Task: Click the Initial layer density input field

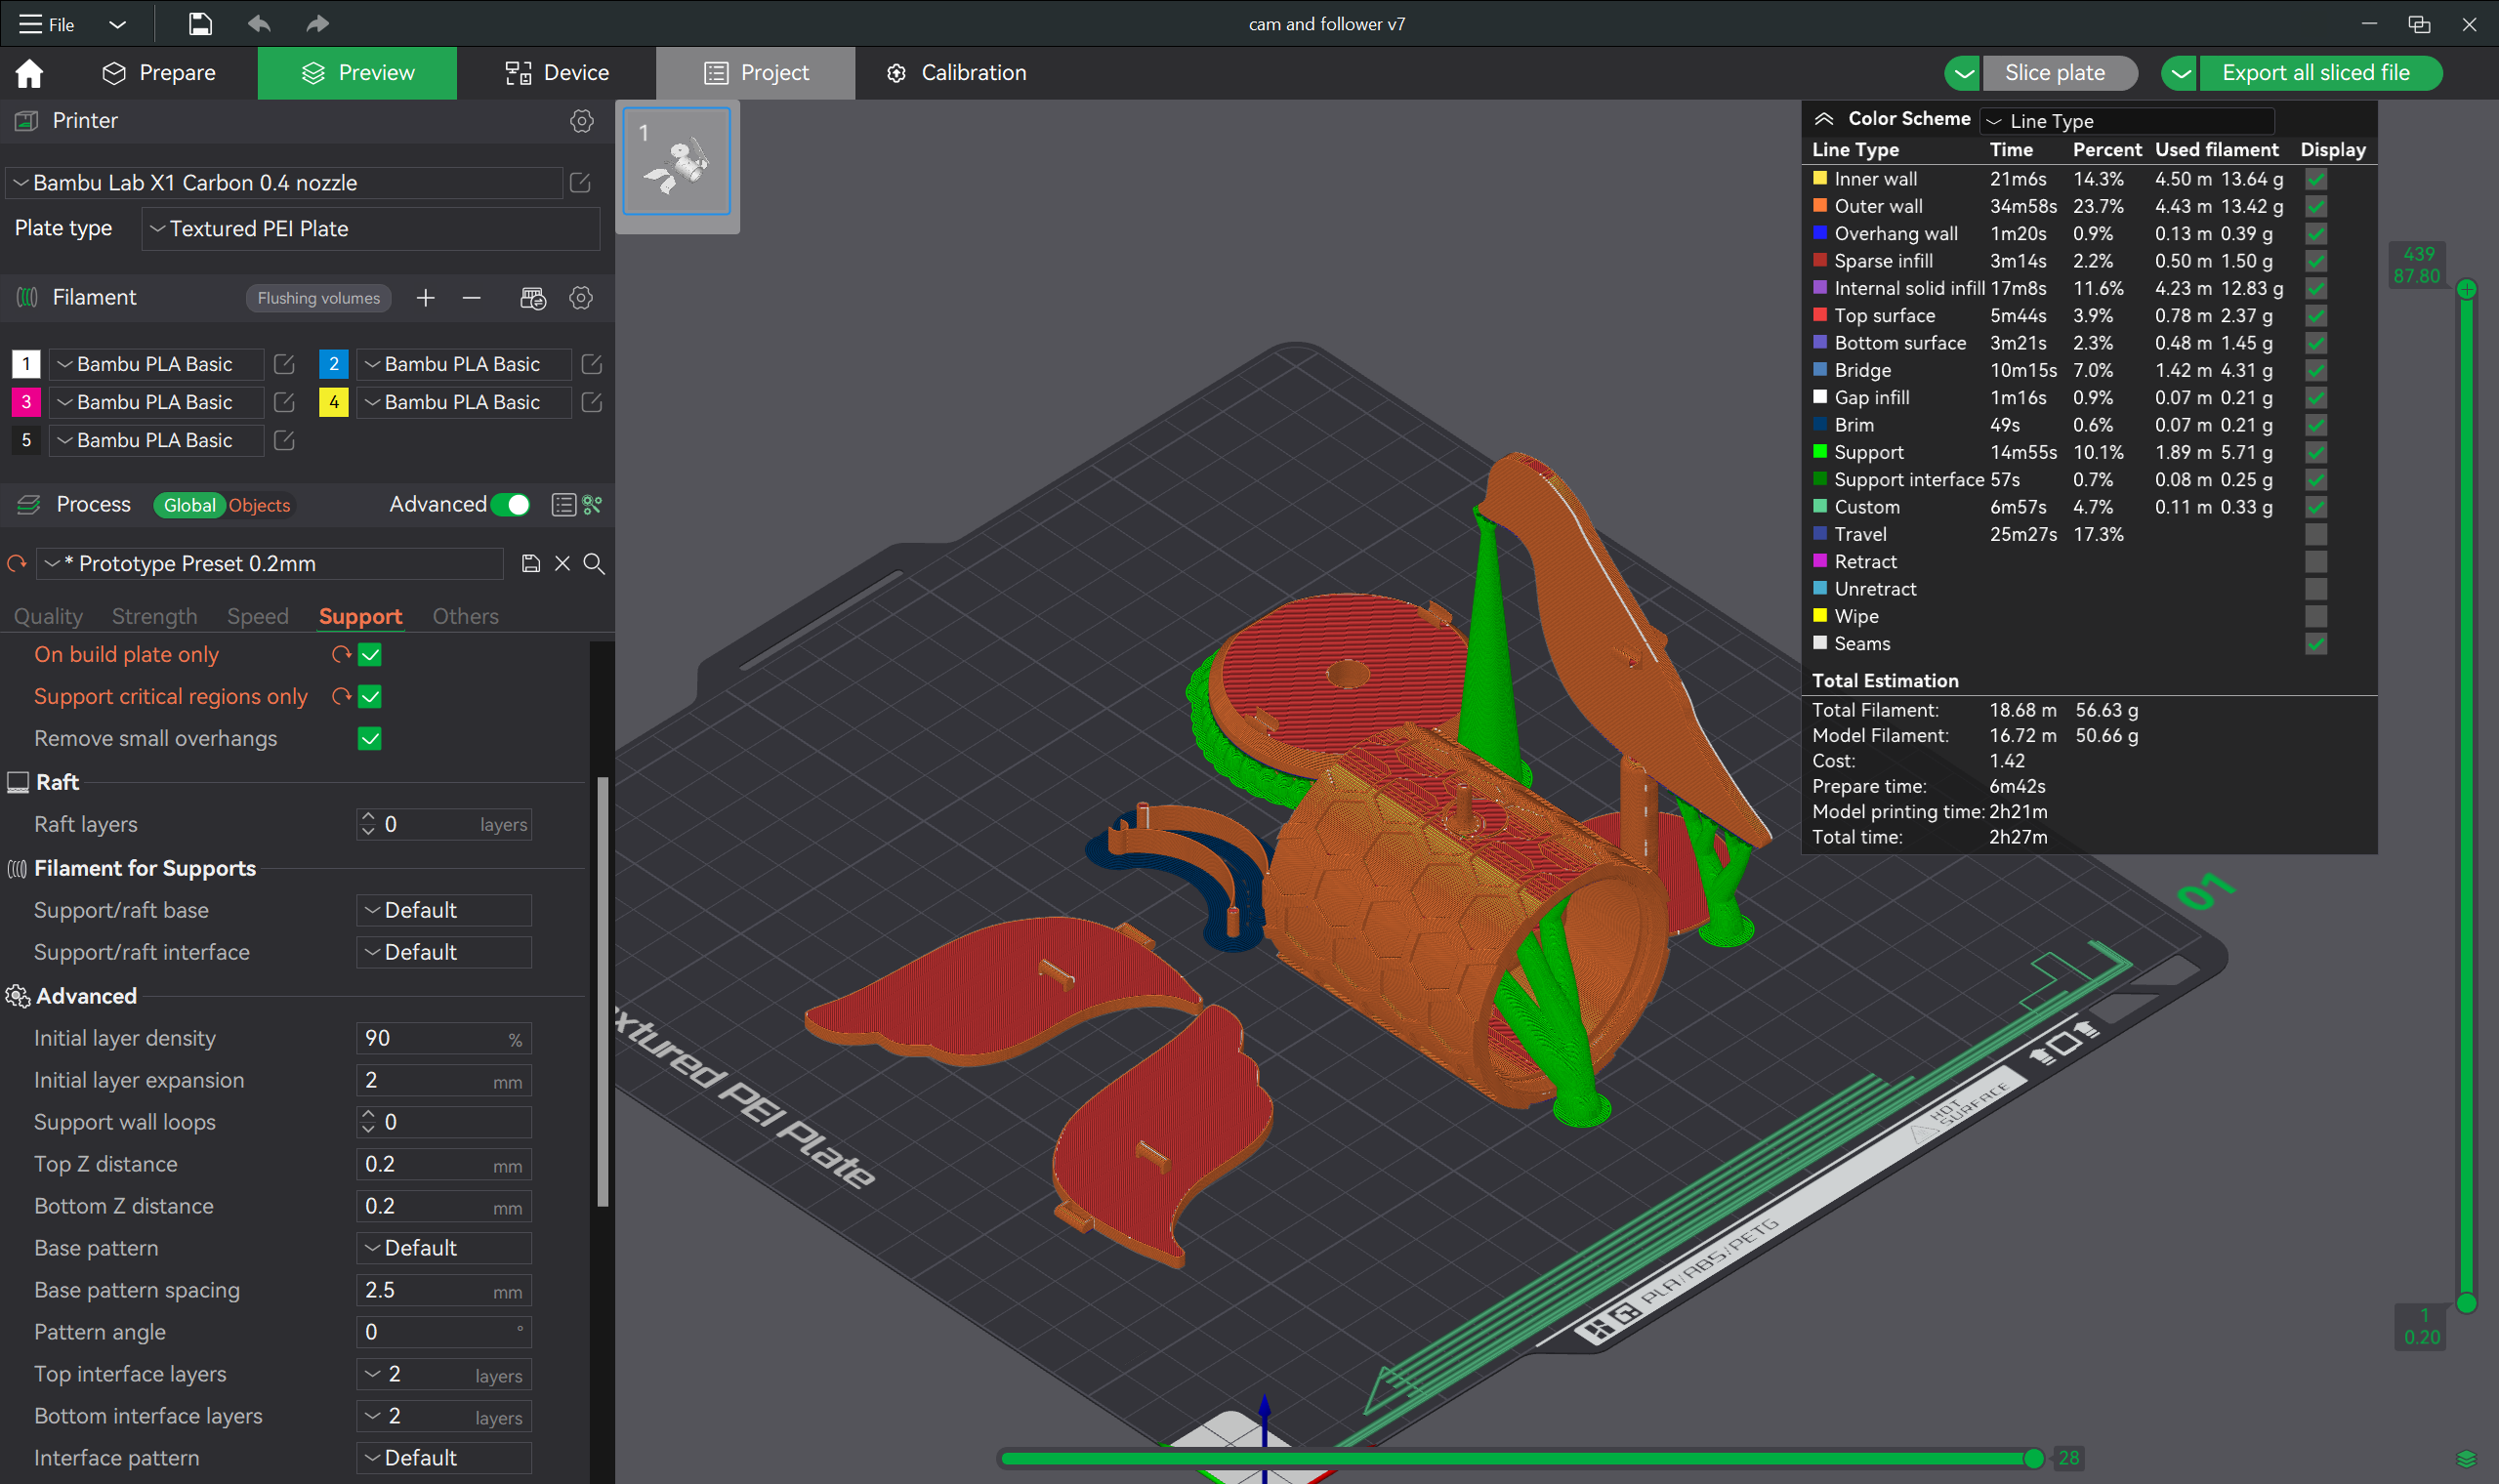Action: click(444, 1039)
